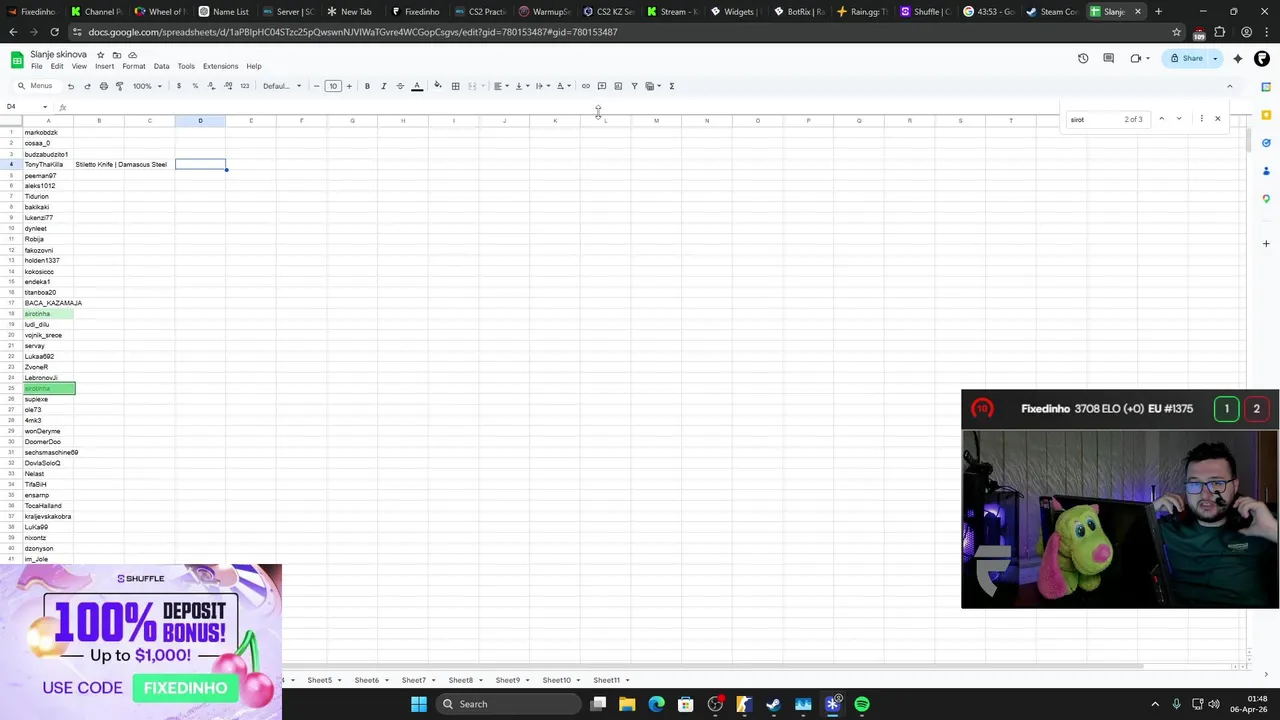Screen dimensions: 1280x720
Task: Open the Tools menu
Action: [186, 66]
